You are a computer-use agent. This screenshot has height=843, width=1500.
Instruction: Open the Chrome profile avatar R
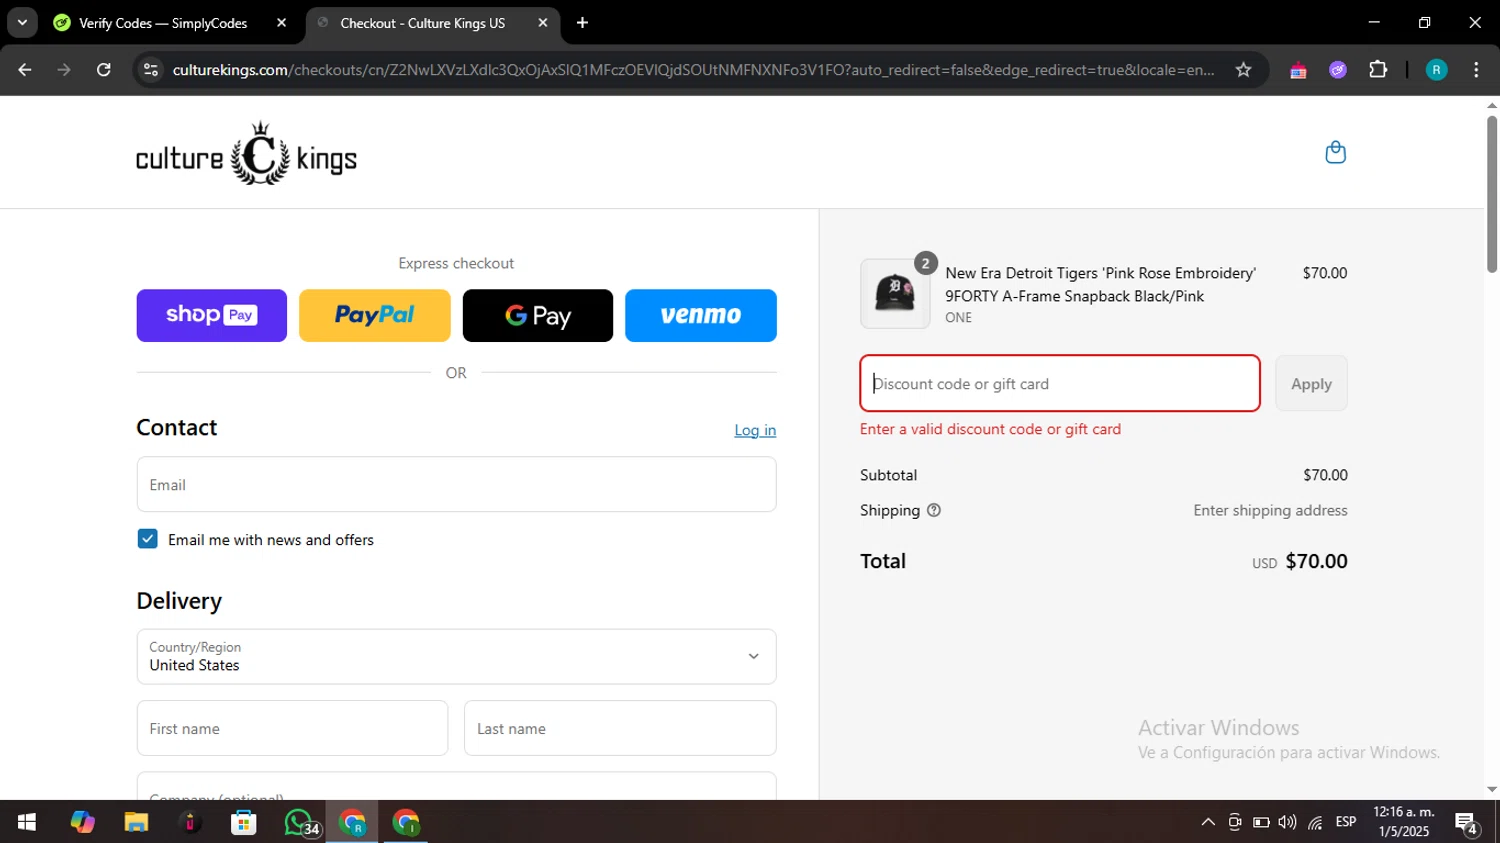tap(1436, 70)
